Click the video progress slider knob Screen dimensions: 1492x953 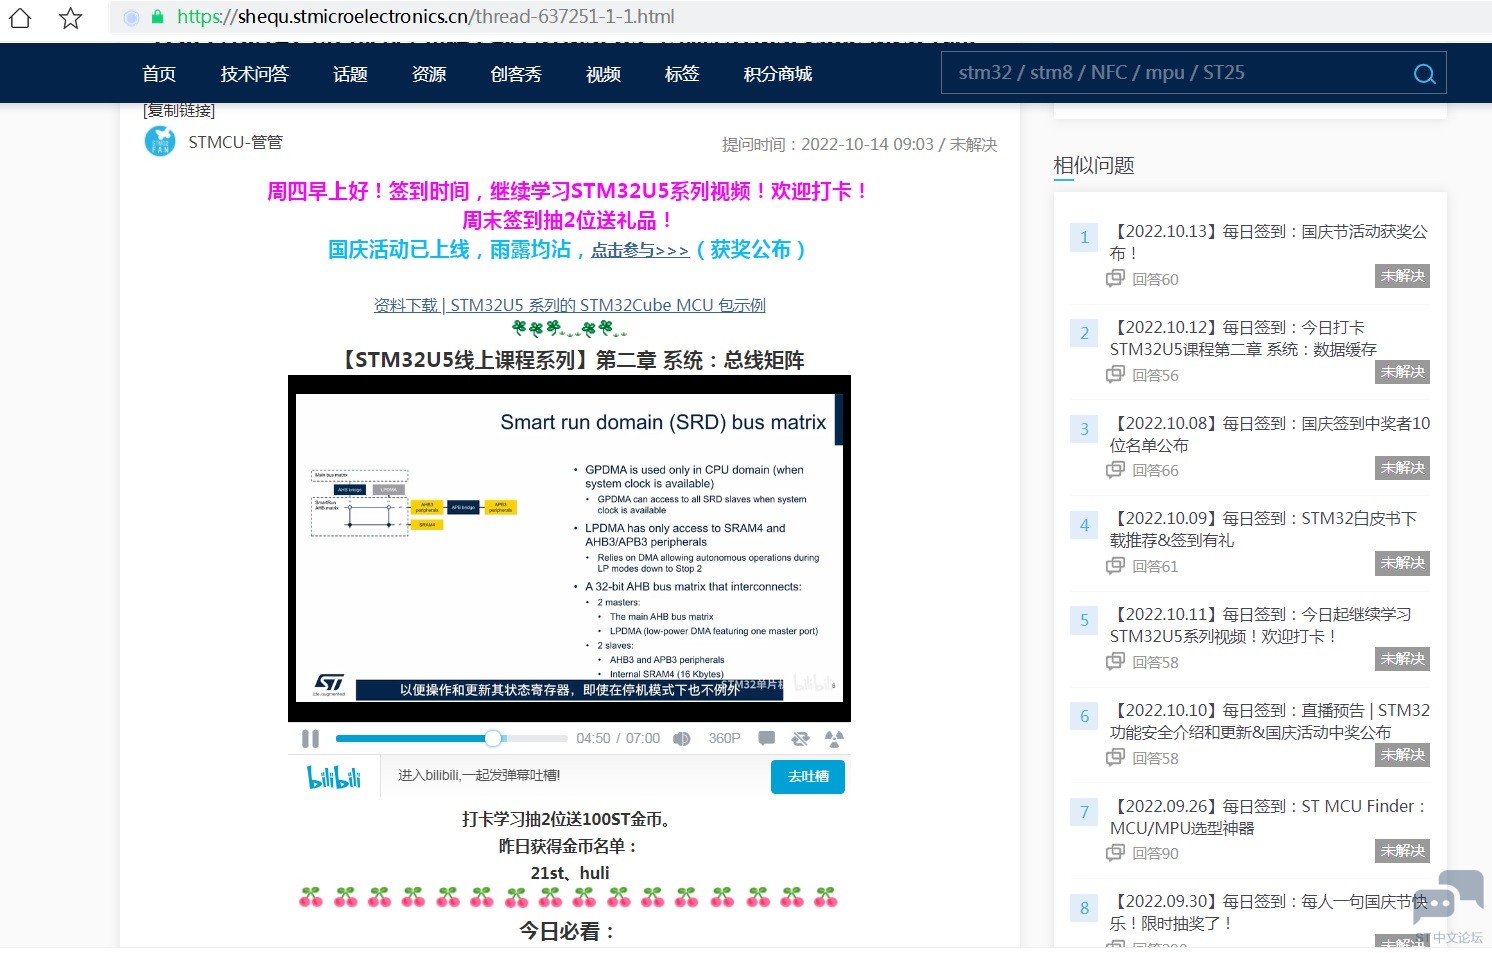(x=493, y=738)
